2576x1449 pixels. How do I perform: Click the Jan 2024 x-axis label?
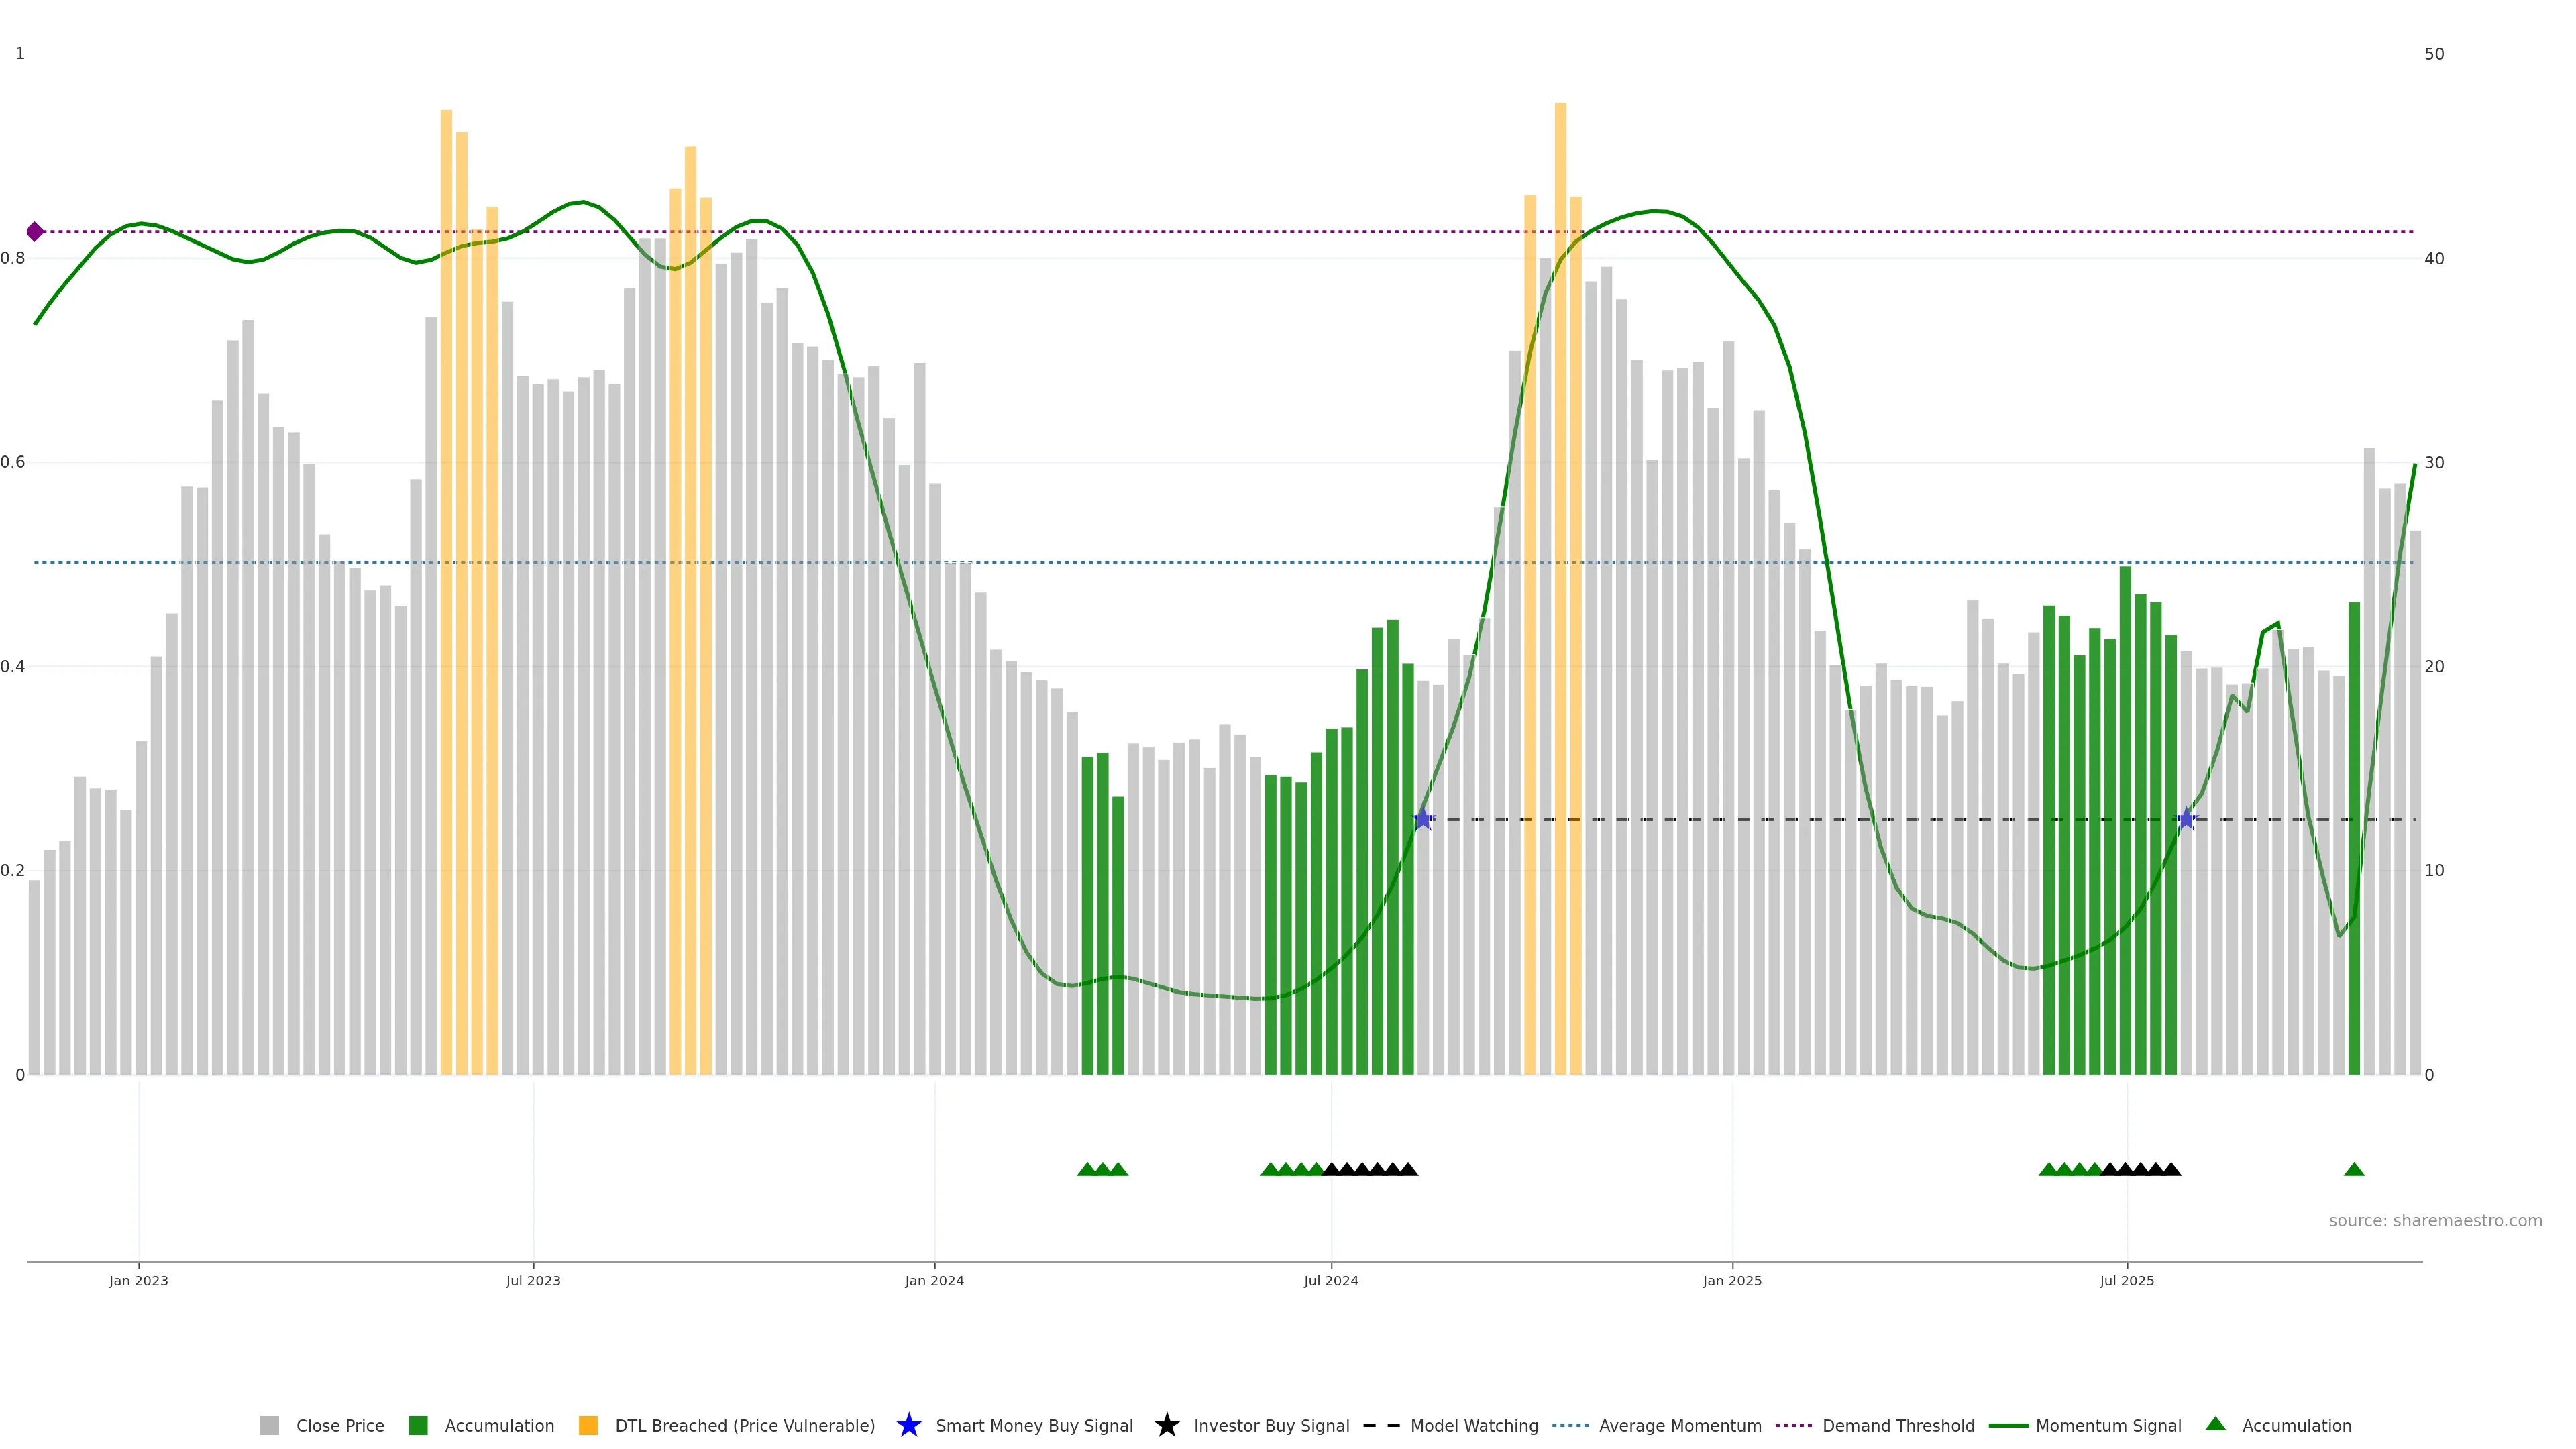coord(934,1281)
